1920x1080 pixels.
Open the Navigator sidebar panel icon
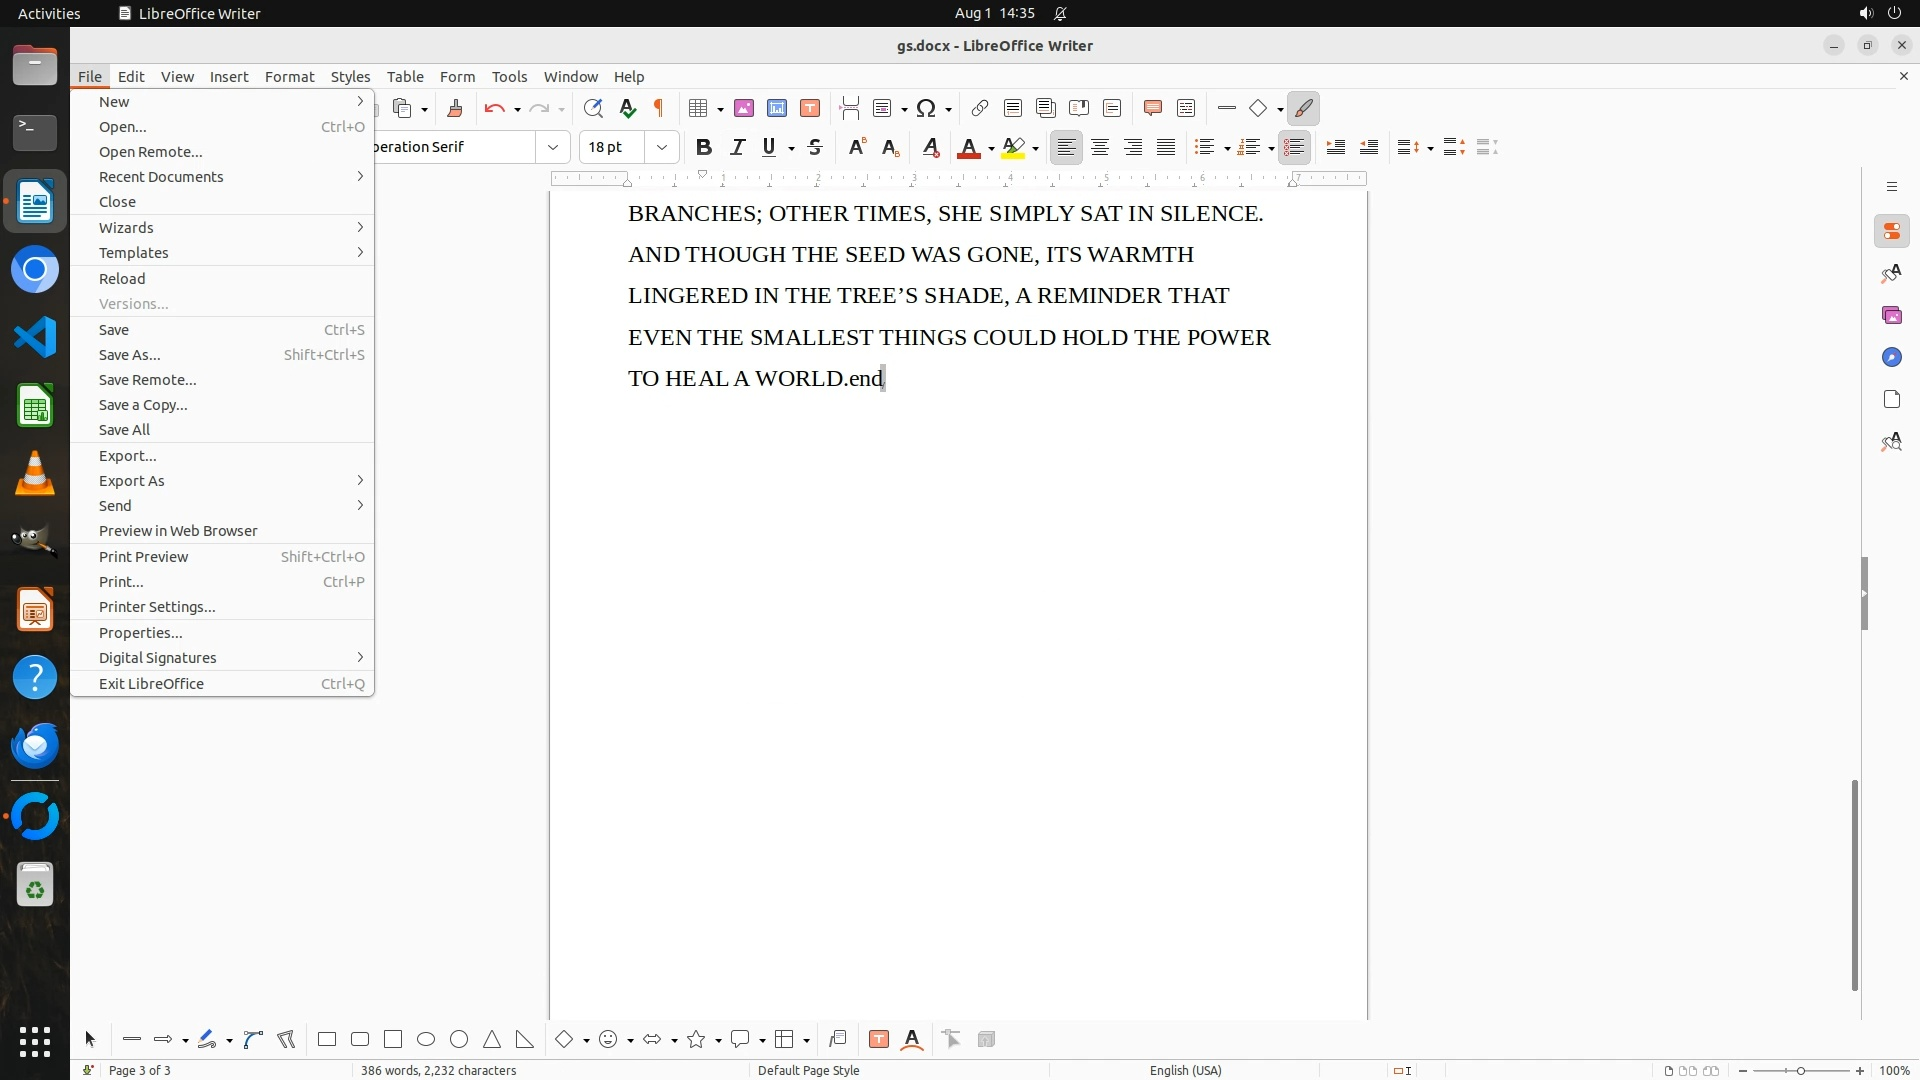[1891, 357]
